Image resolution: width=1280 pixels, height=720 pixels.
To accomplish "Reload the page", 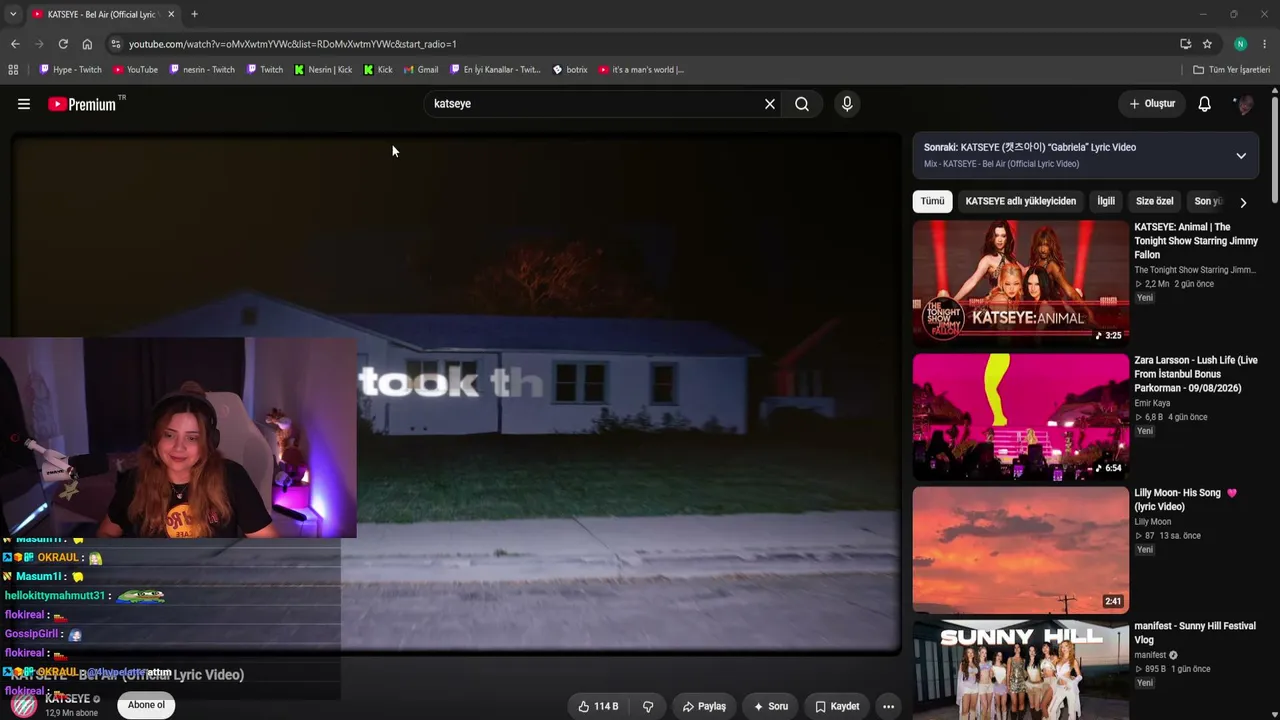I will click(63, 44).
